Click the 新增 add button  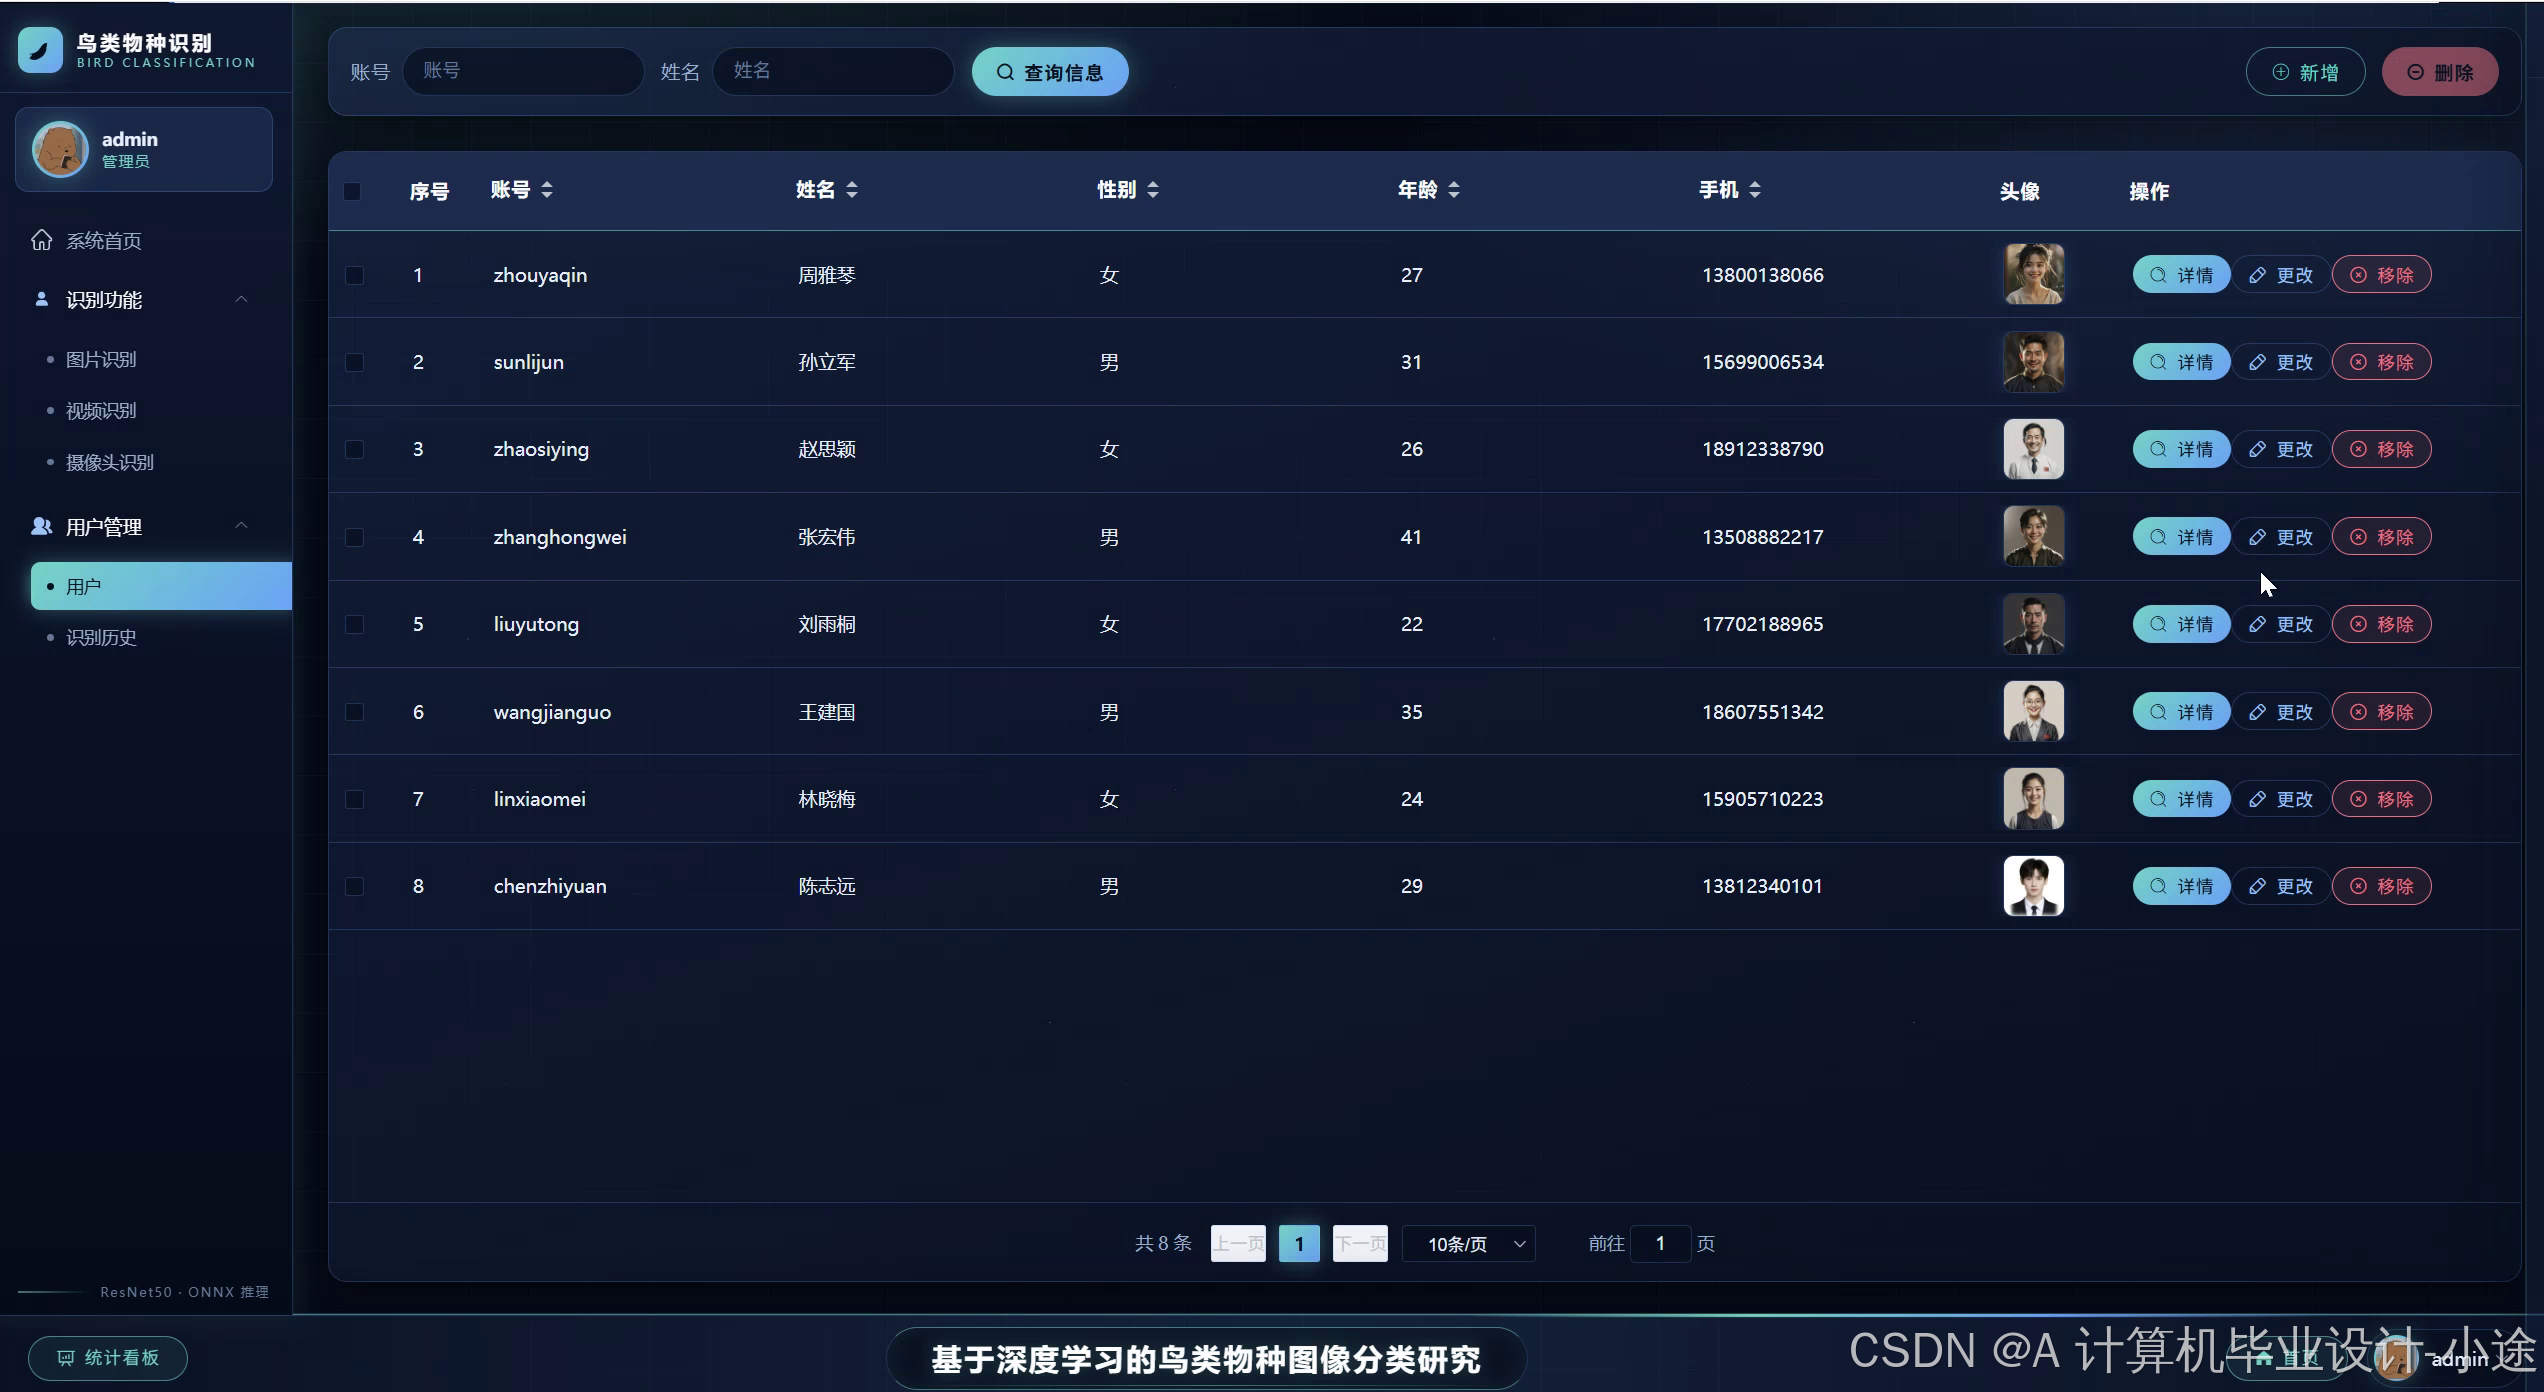(2305, 72)
